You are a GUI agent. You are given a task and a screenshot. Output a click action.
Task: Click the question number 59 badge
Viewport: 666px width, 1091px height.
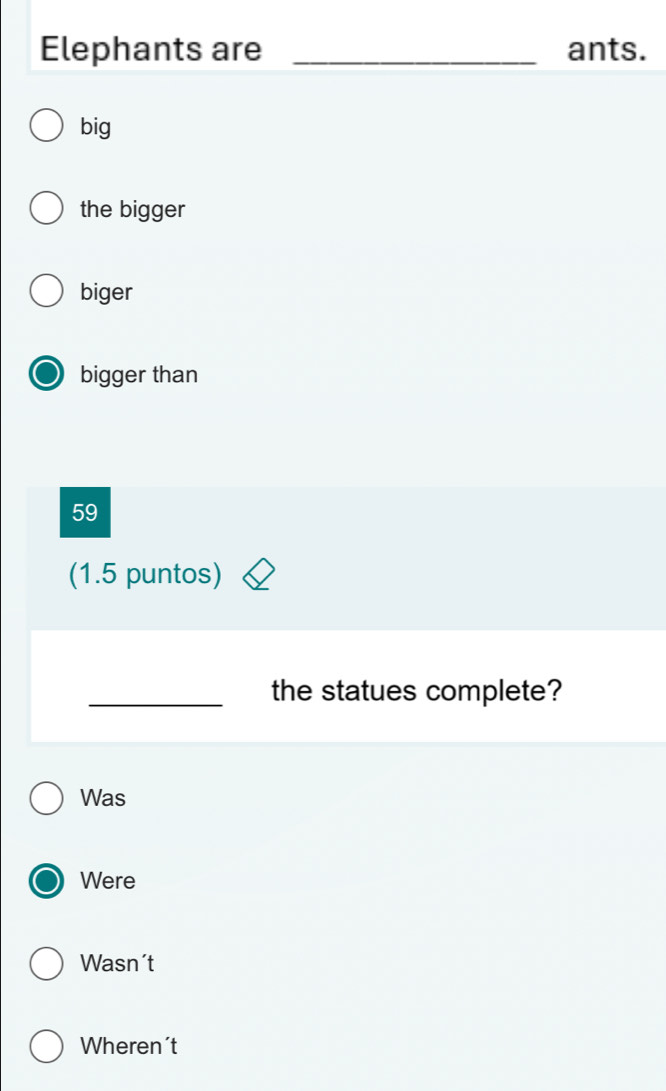point(85,512)
